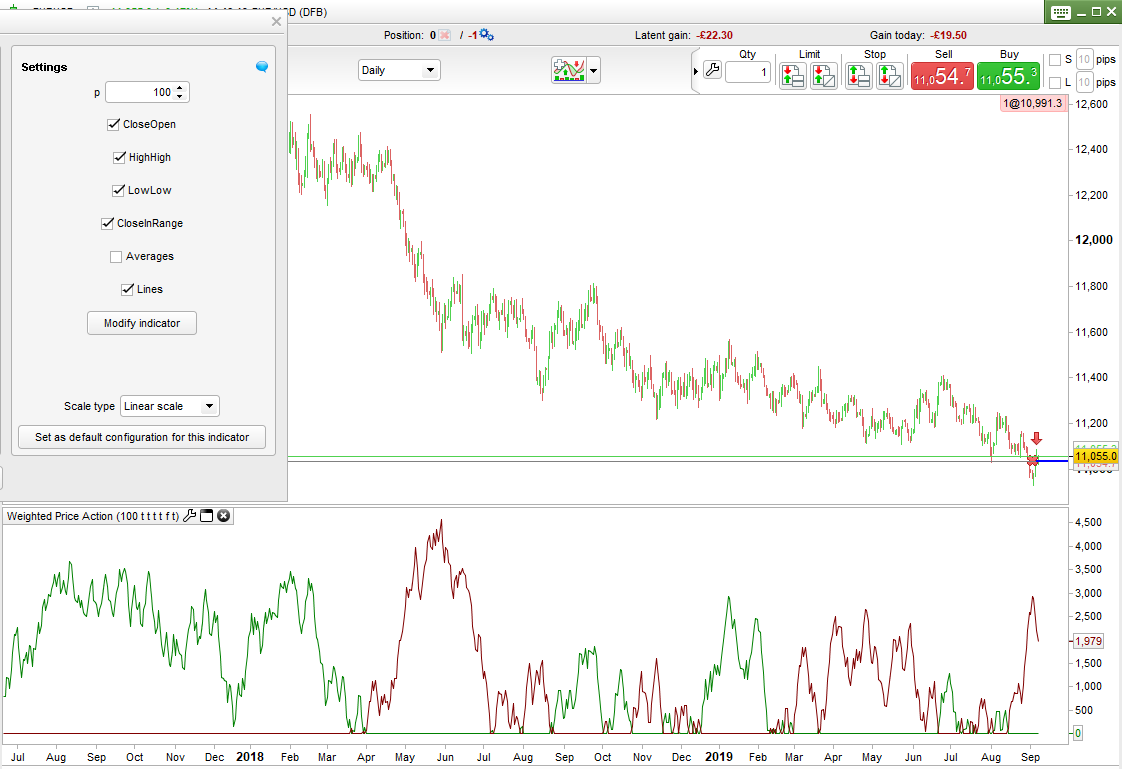Click the 11,055.0 yellow price label
1122x769 pixels.
coord(1096,456)
